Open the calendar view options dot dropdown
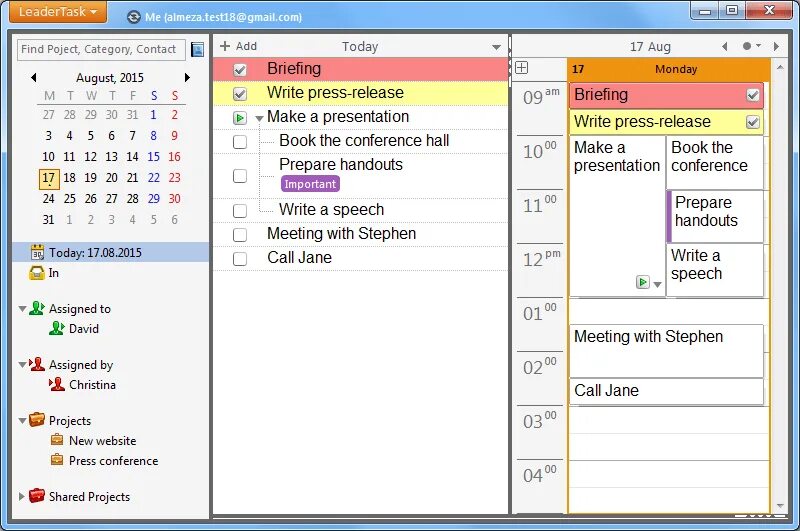 752,46
